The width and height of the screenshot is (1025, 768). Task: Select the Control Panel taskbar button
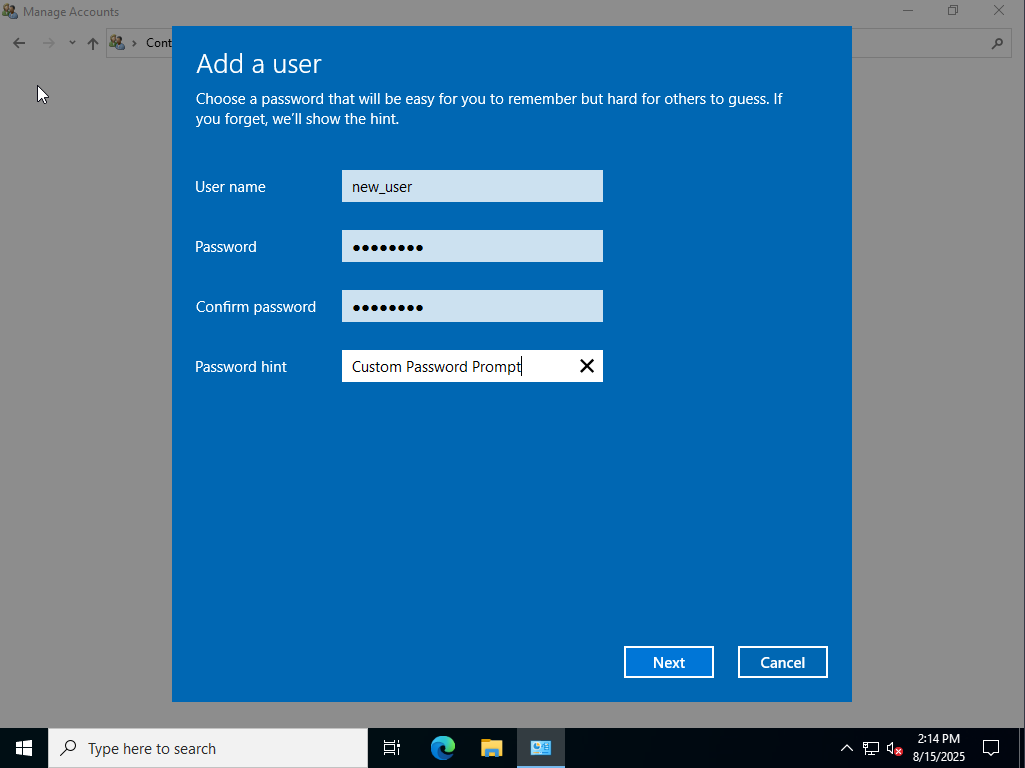(540, 748)
